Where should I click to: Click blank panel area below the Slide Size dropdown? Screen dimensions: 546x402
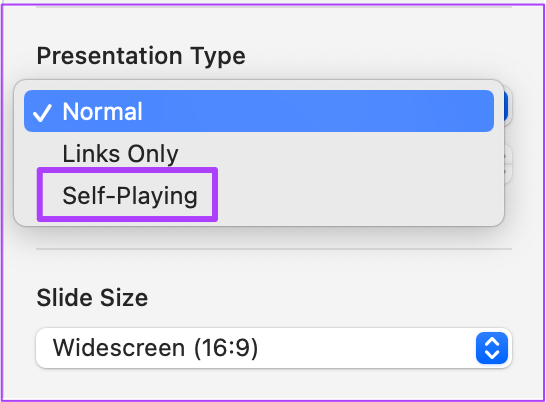tap(274, 383)
